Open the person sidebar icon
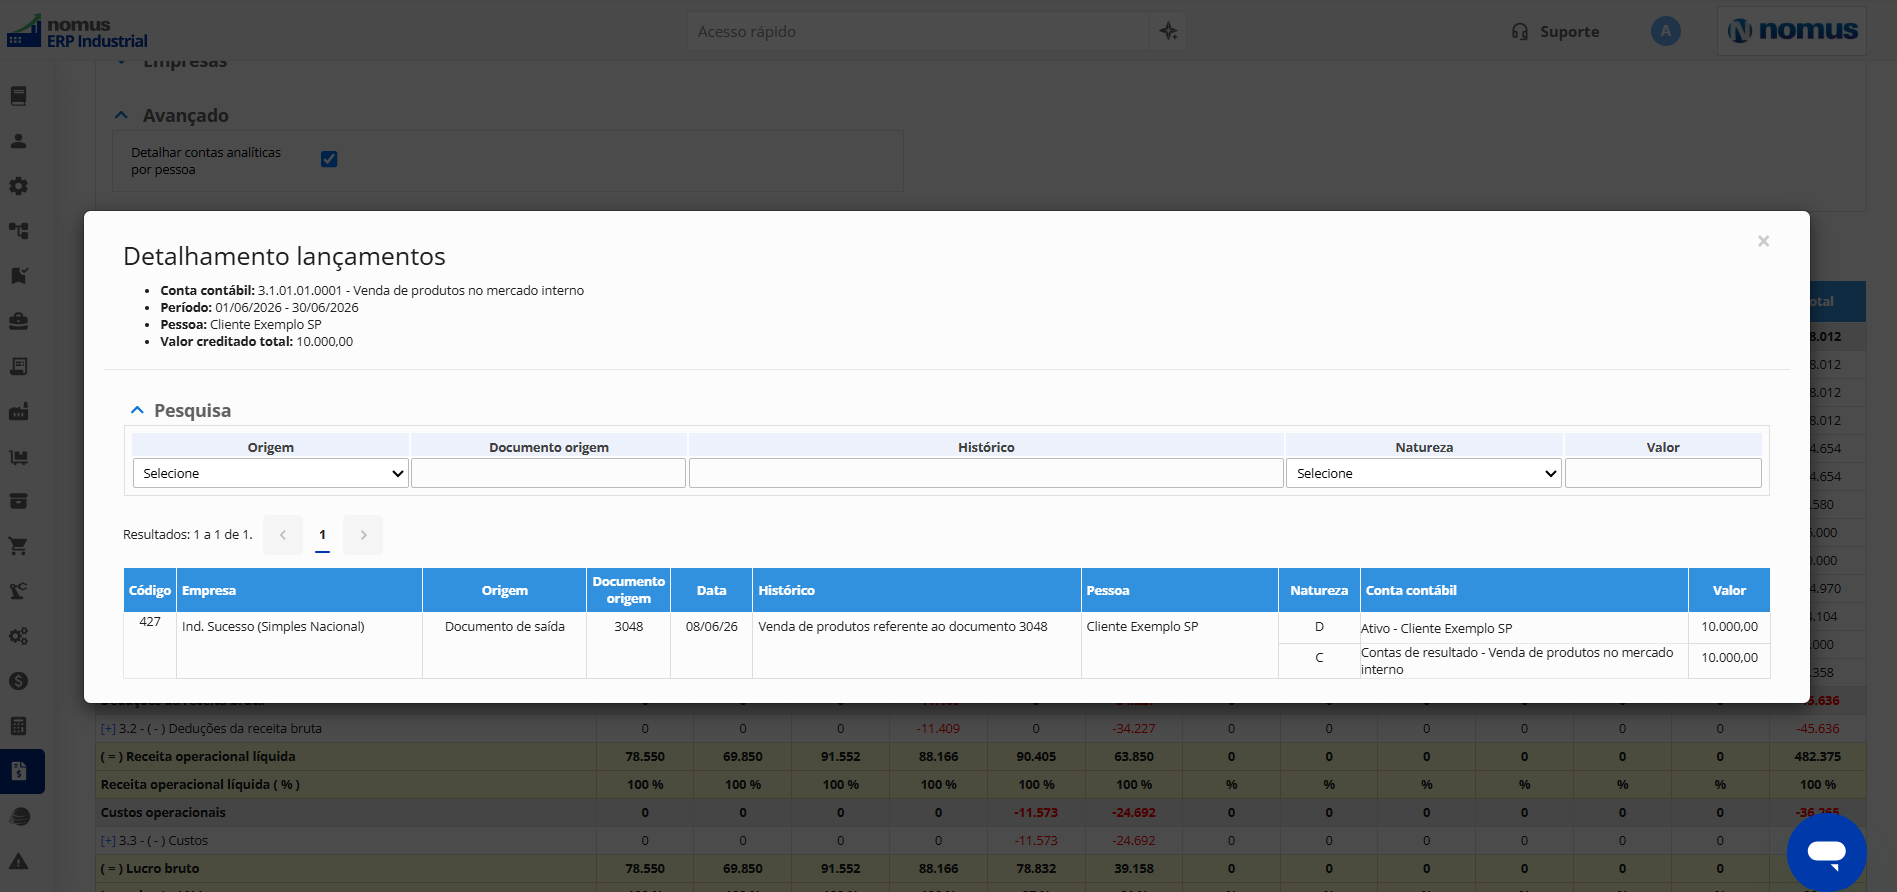Screen dimensions: 1897x892 18,141
